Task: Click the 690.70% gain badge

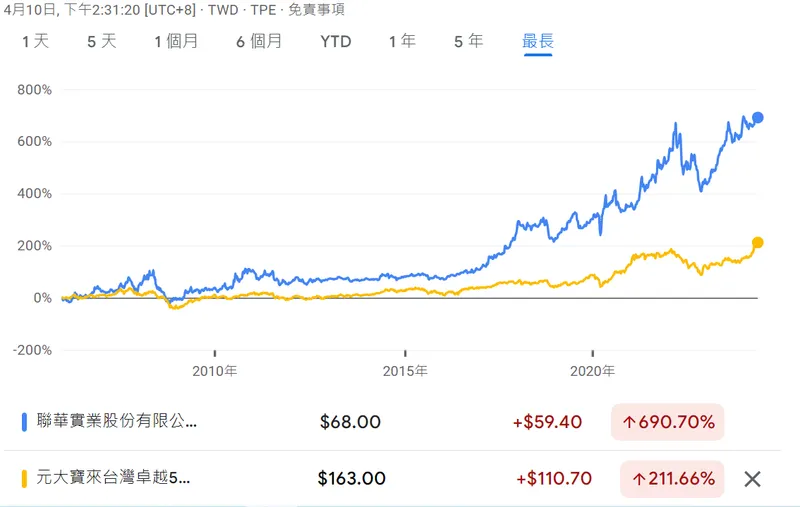Action: tap(667, 422)
